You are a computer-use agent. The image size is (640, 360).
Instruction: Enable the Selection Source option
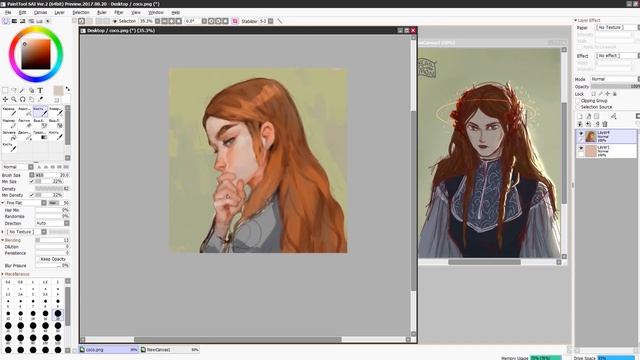coord(578,107)
